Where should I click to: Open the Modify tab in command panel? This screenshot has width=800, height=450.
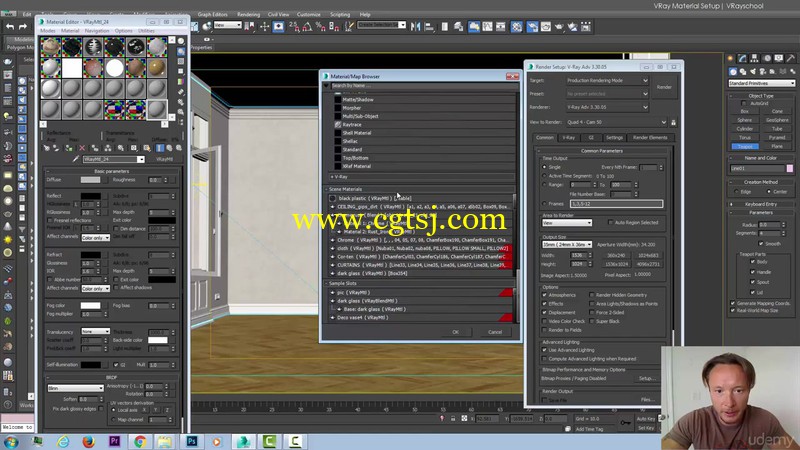point(742,58)
